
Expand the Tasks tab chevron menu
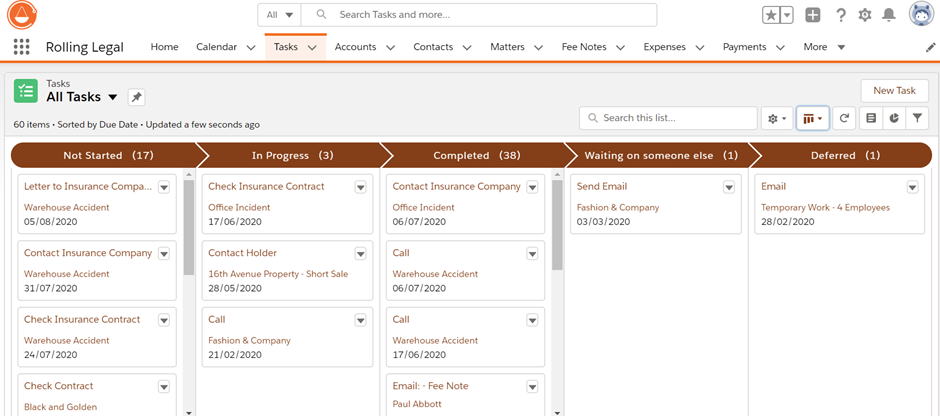coord(312,47)
